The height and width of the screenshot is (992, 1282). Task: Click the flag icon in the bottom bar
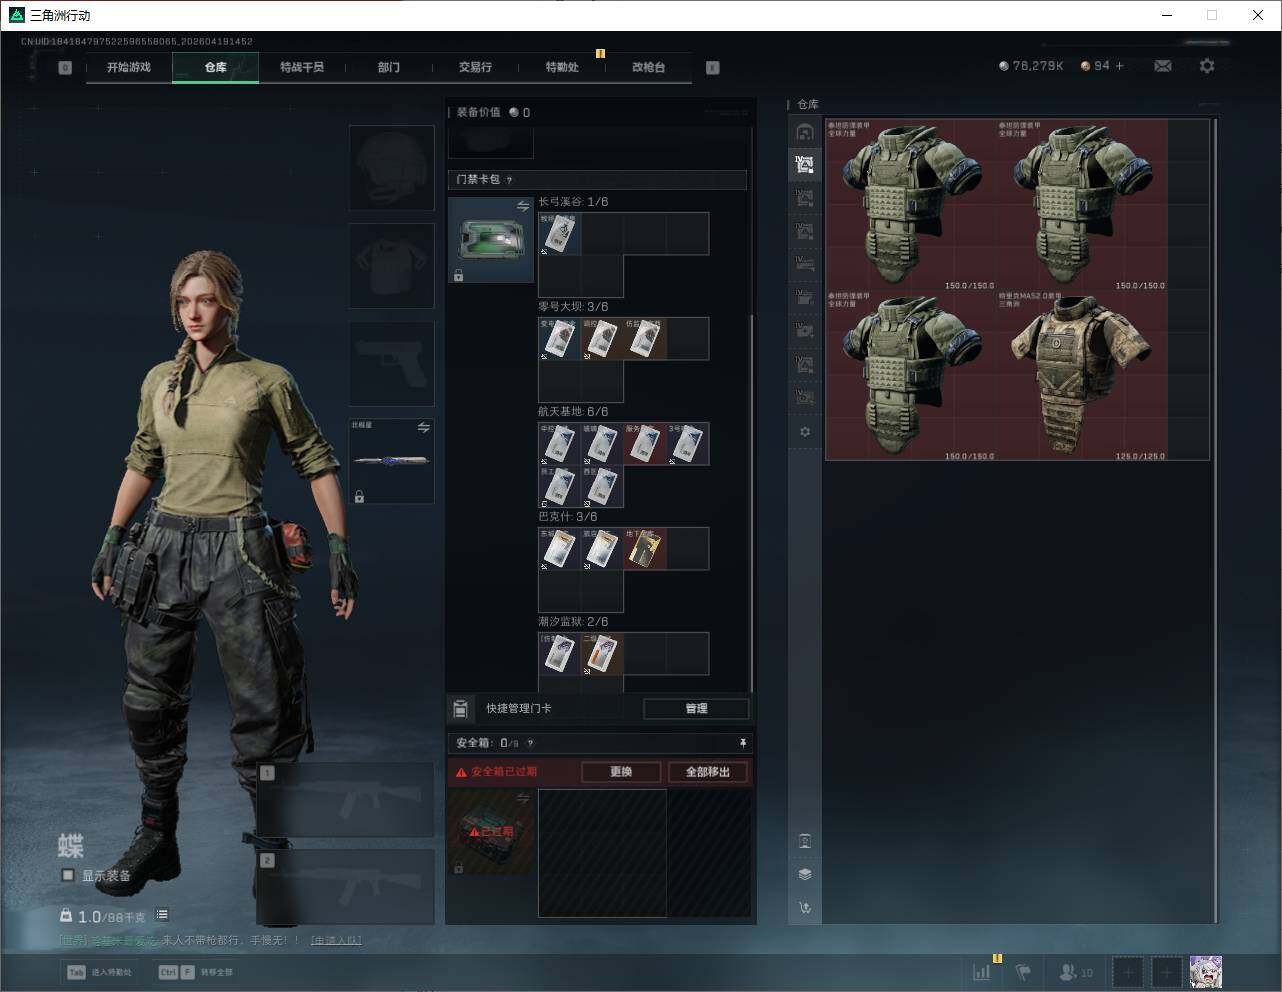coord(1023,972)
